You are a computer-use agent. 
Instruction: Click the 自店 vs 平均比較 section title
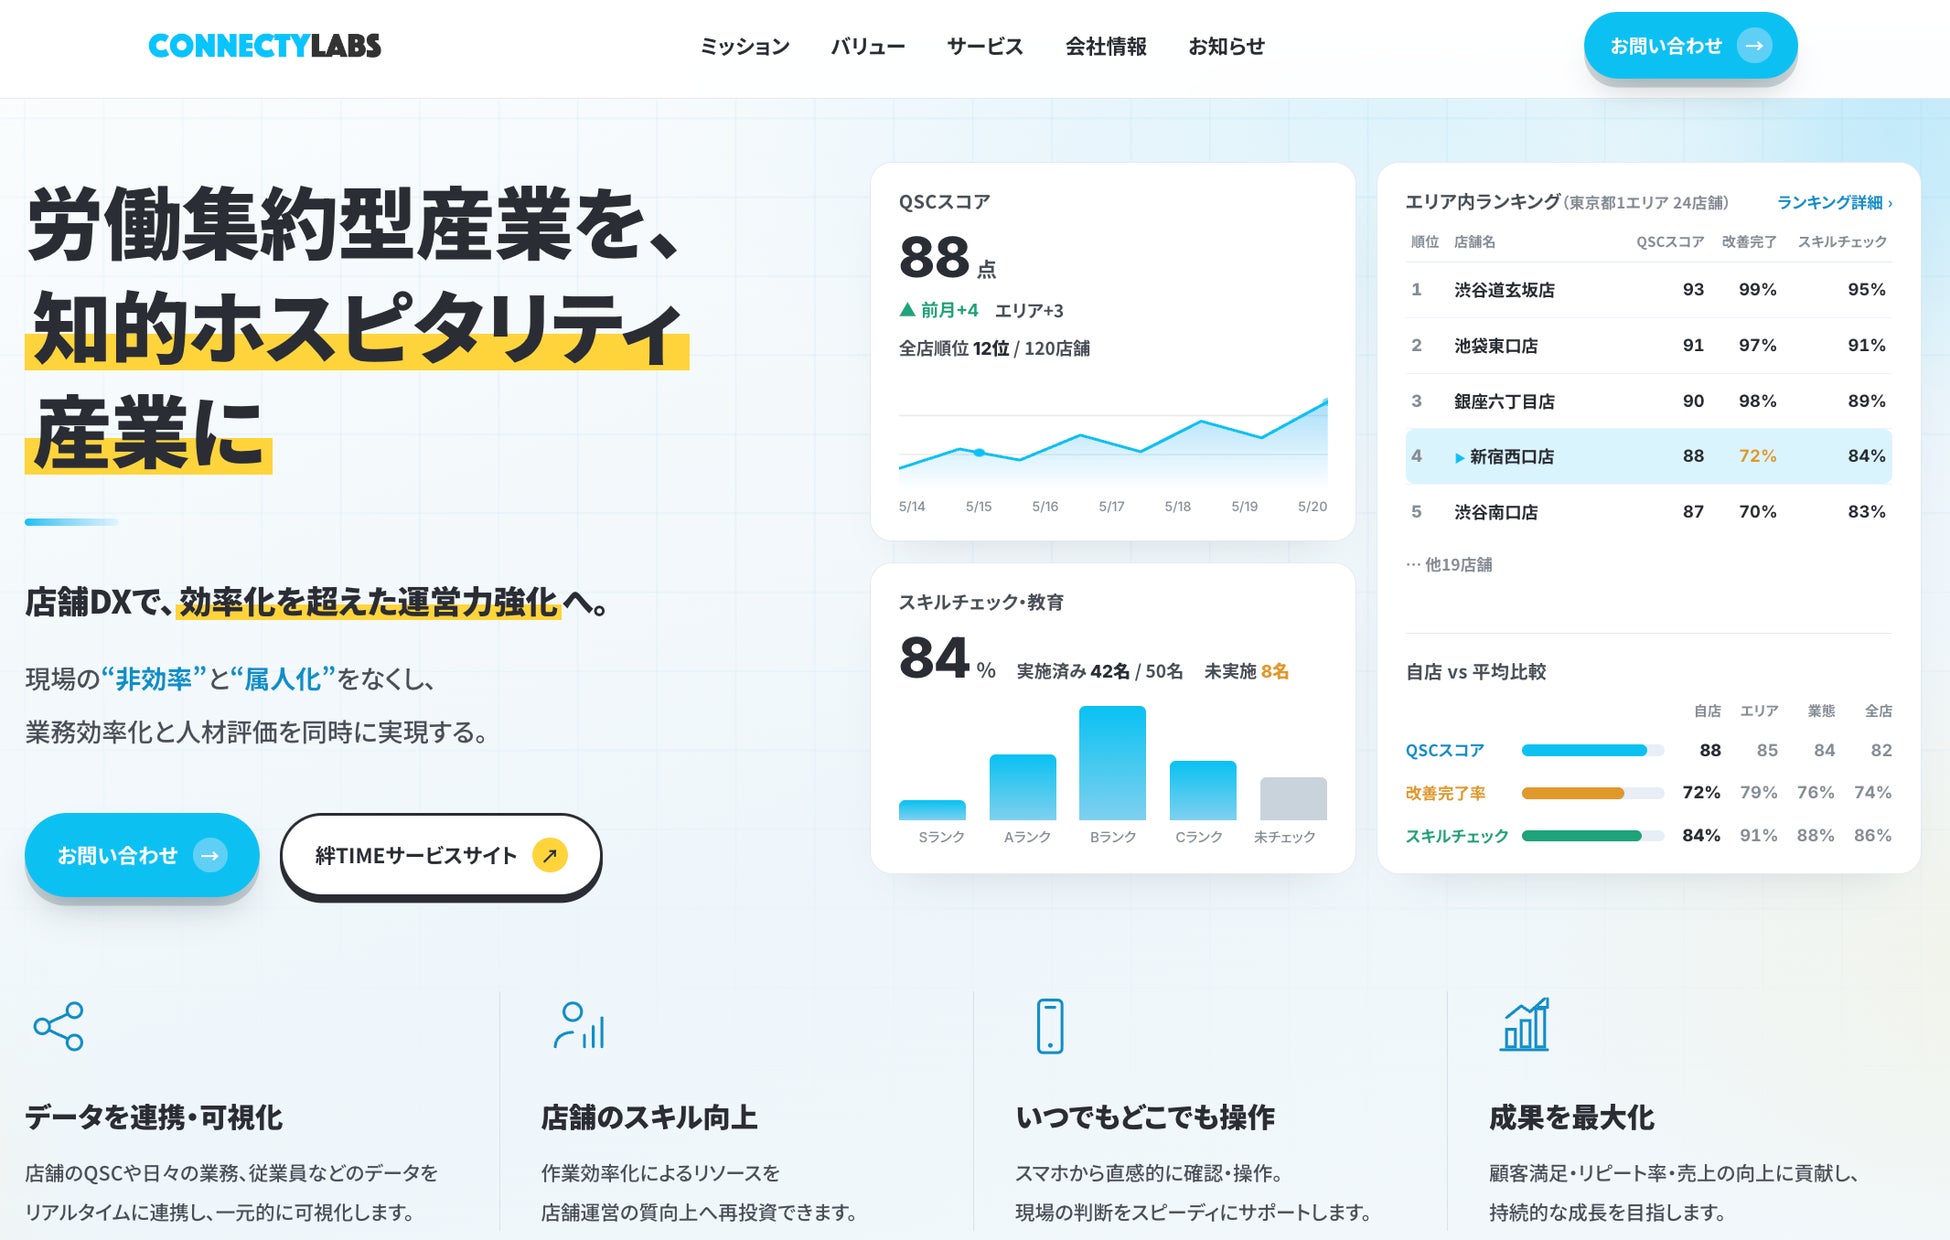click(x=1476, y=672)
